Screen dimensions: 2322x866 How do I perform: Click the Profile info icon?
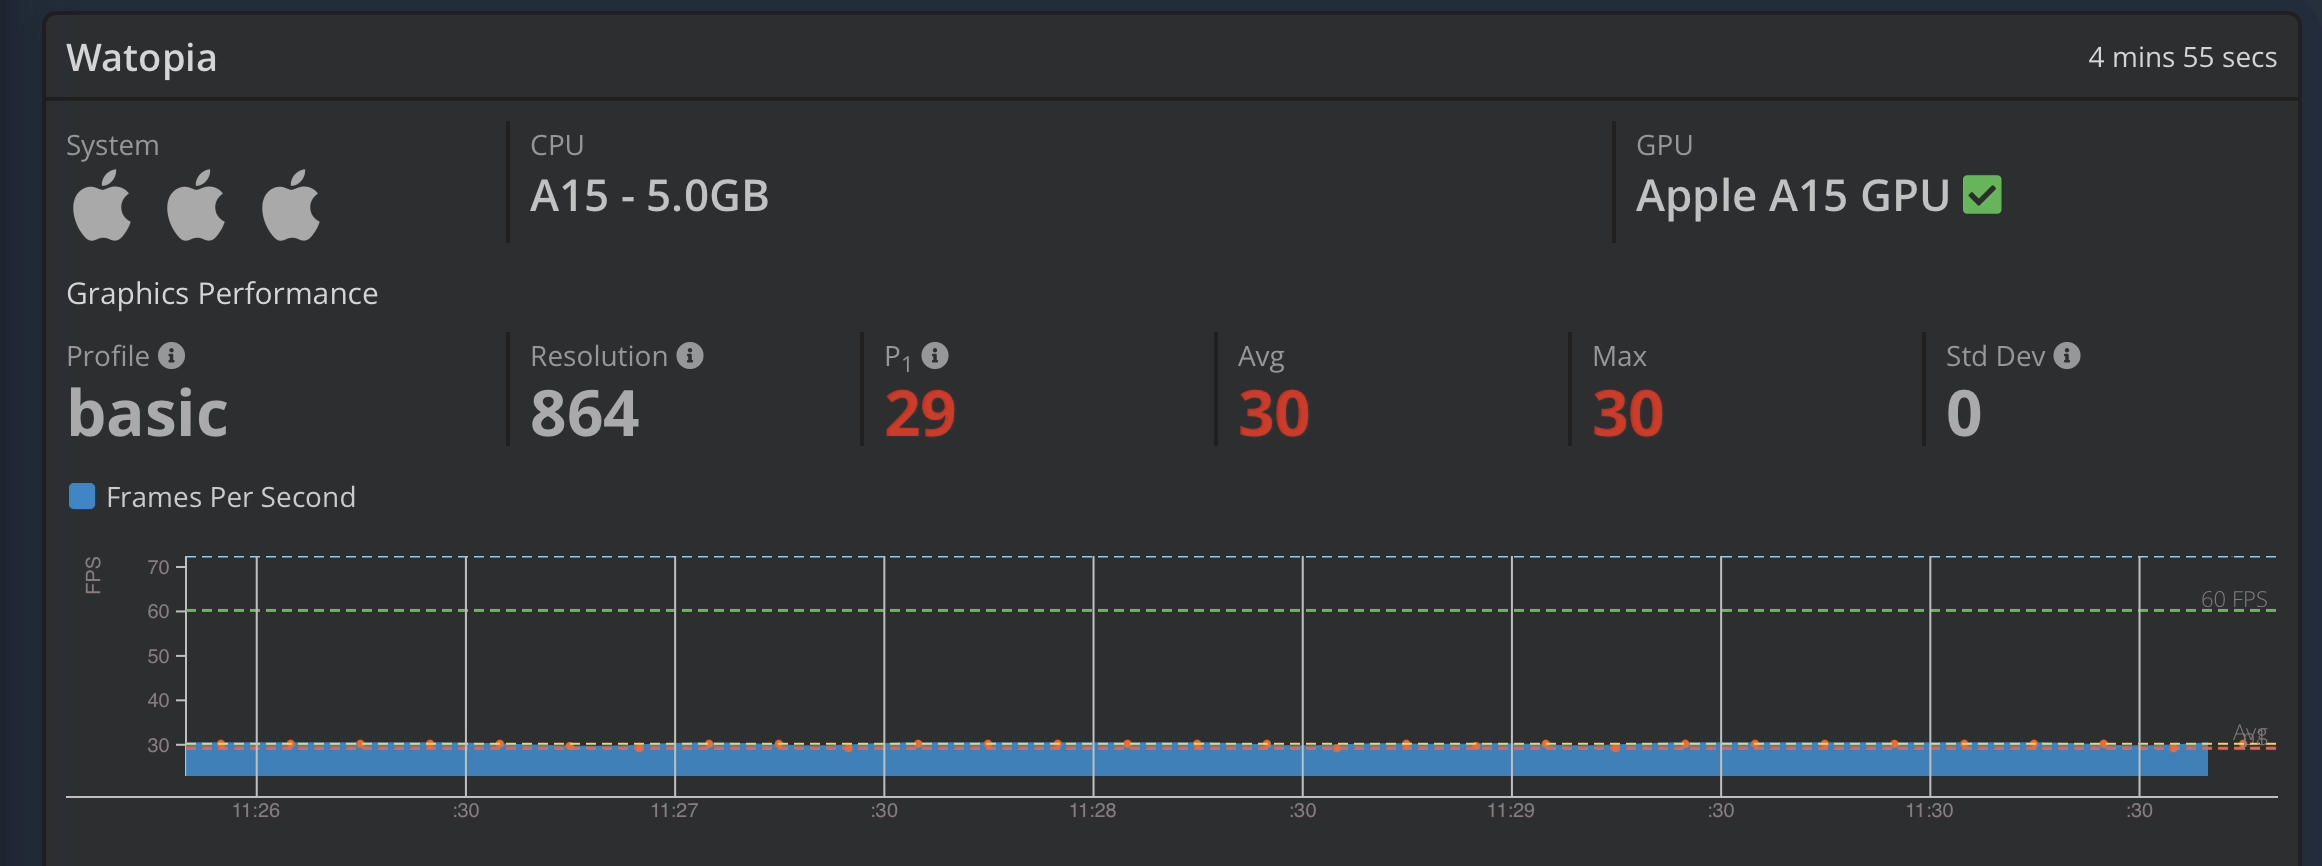tap(172, 356)
